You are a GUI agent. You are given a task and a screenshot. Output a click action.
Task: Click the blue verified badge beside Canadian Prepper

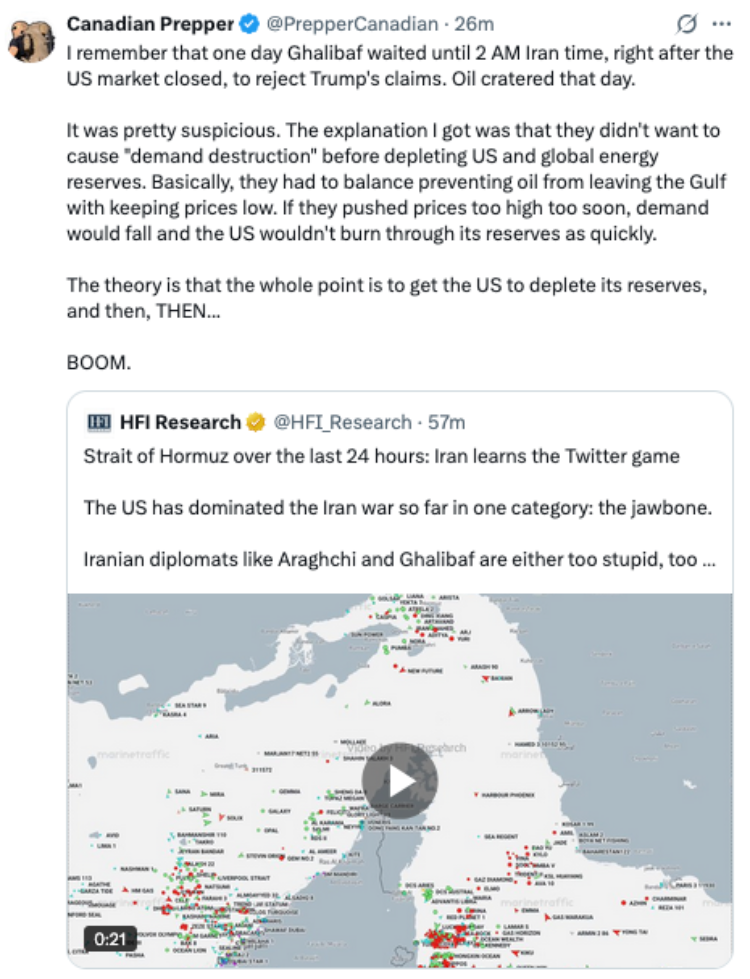coord(250,24)
